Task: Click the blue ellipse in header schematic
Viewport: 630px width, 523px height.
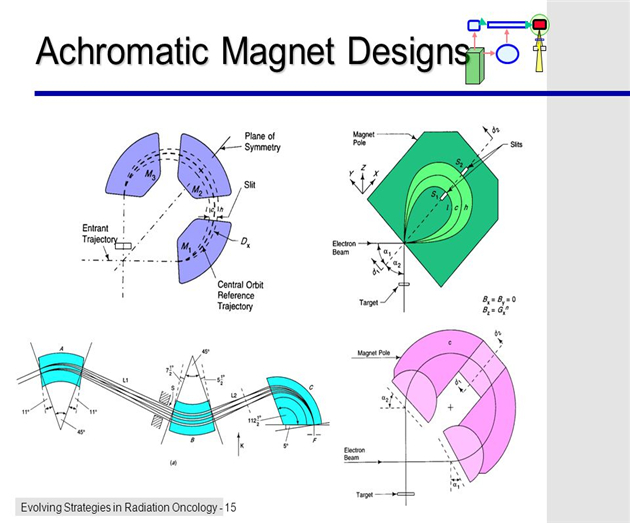Action: (508, 53)
